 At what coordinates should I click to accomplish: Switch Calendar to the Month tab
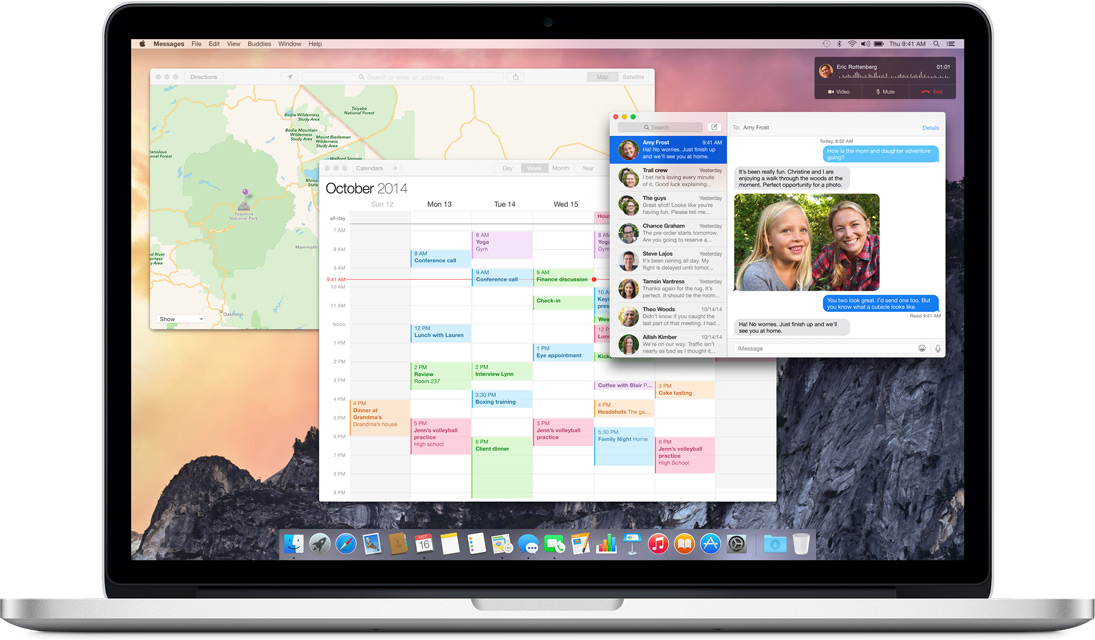click(561, 168)
